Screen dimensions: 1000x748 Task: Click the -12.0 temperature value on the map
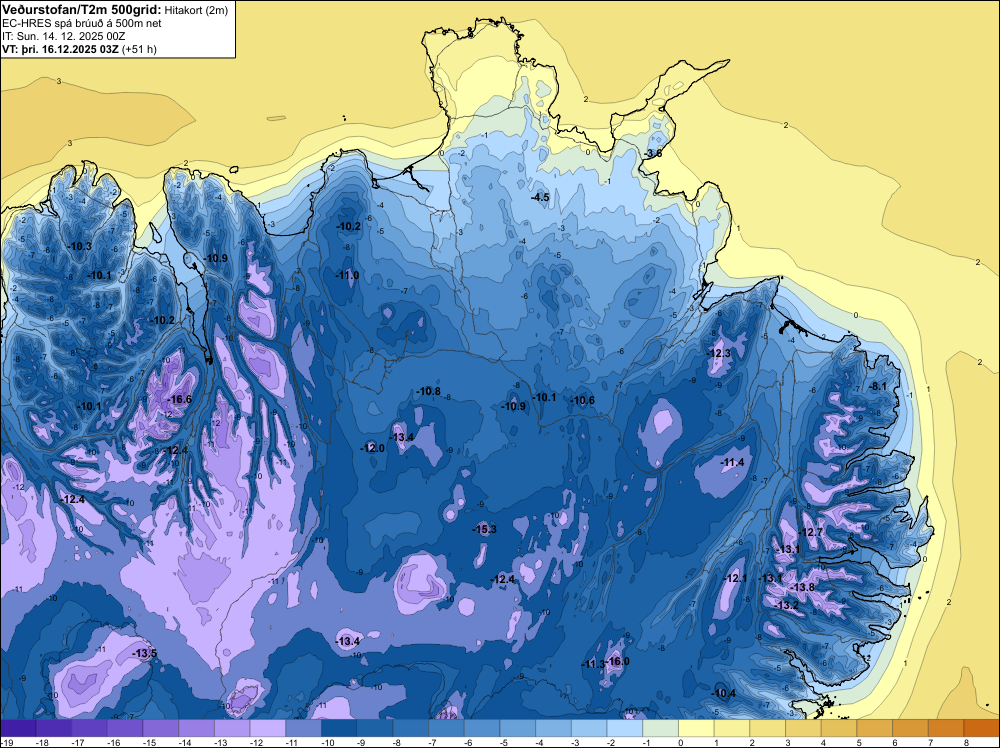(372, 448)
